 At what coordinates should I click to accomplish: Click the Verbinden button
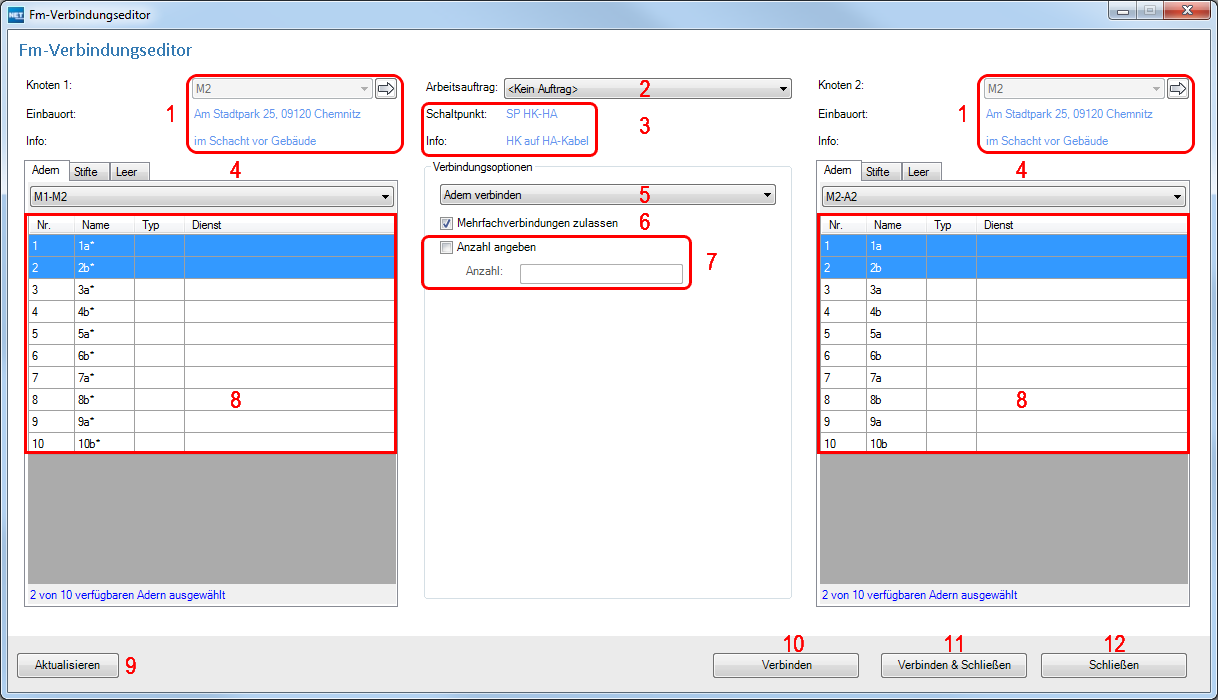pyautogui.click(x=786, y=665)
